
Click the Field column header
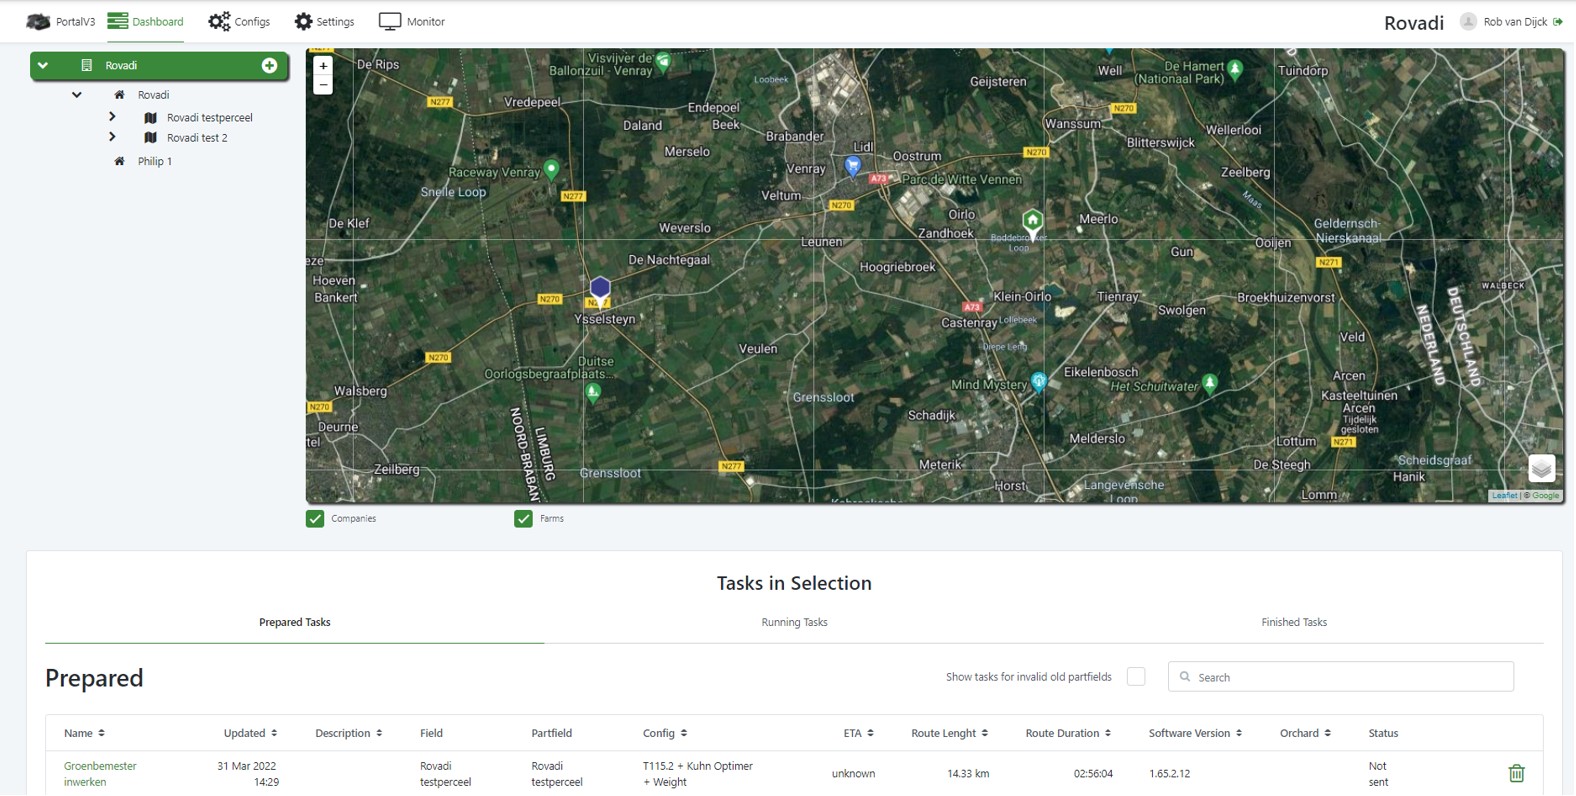[431, 733]
